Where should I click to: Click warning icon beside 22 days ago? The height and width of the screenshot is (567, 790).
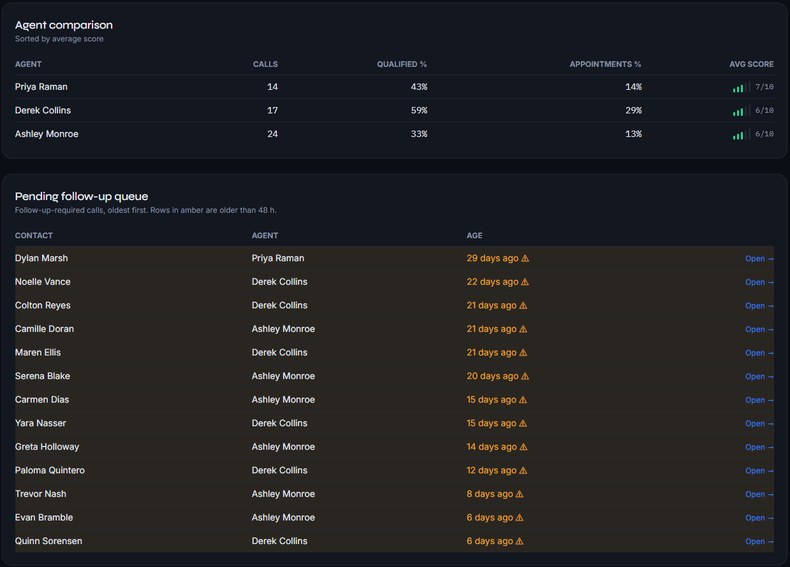525,282
